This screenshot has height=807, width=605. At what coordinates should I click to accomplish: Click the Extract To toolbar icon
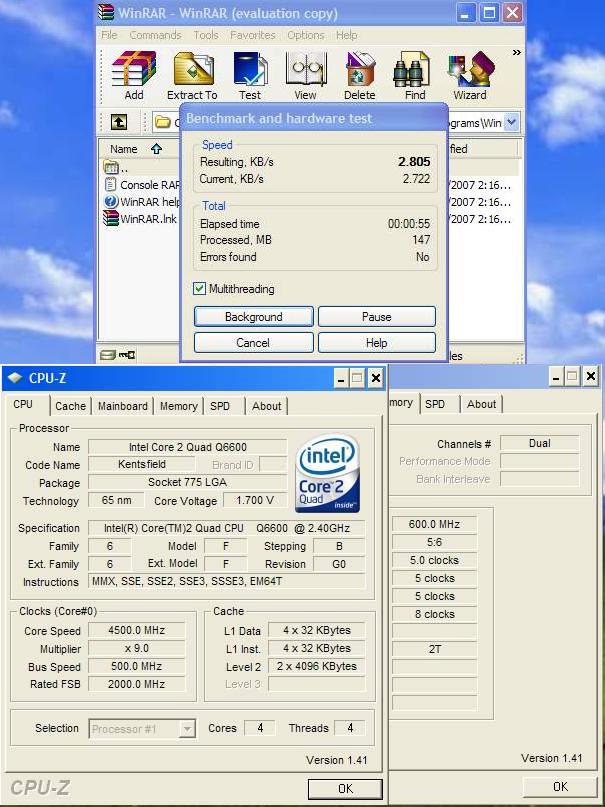[192, 75]
